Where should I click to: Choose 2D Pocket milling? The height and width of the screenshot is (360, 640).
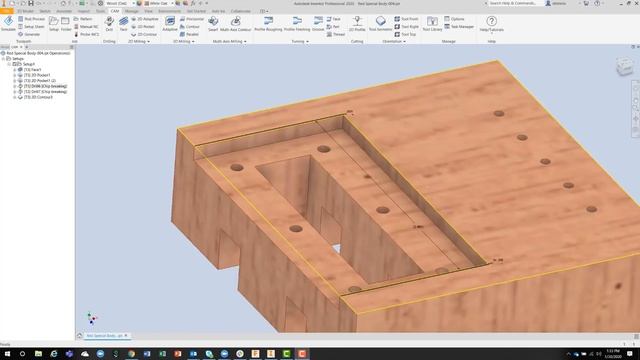tap(143, 27)
